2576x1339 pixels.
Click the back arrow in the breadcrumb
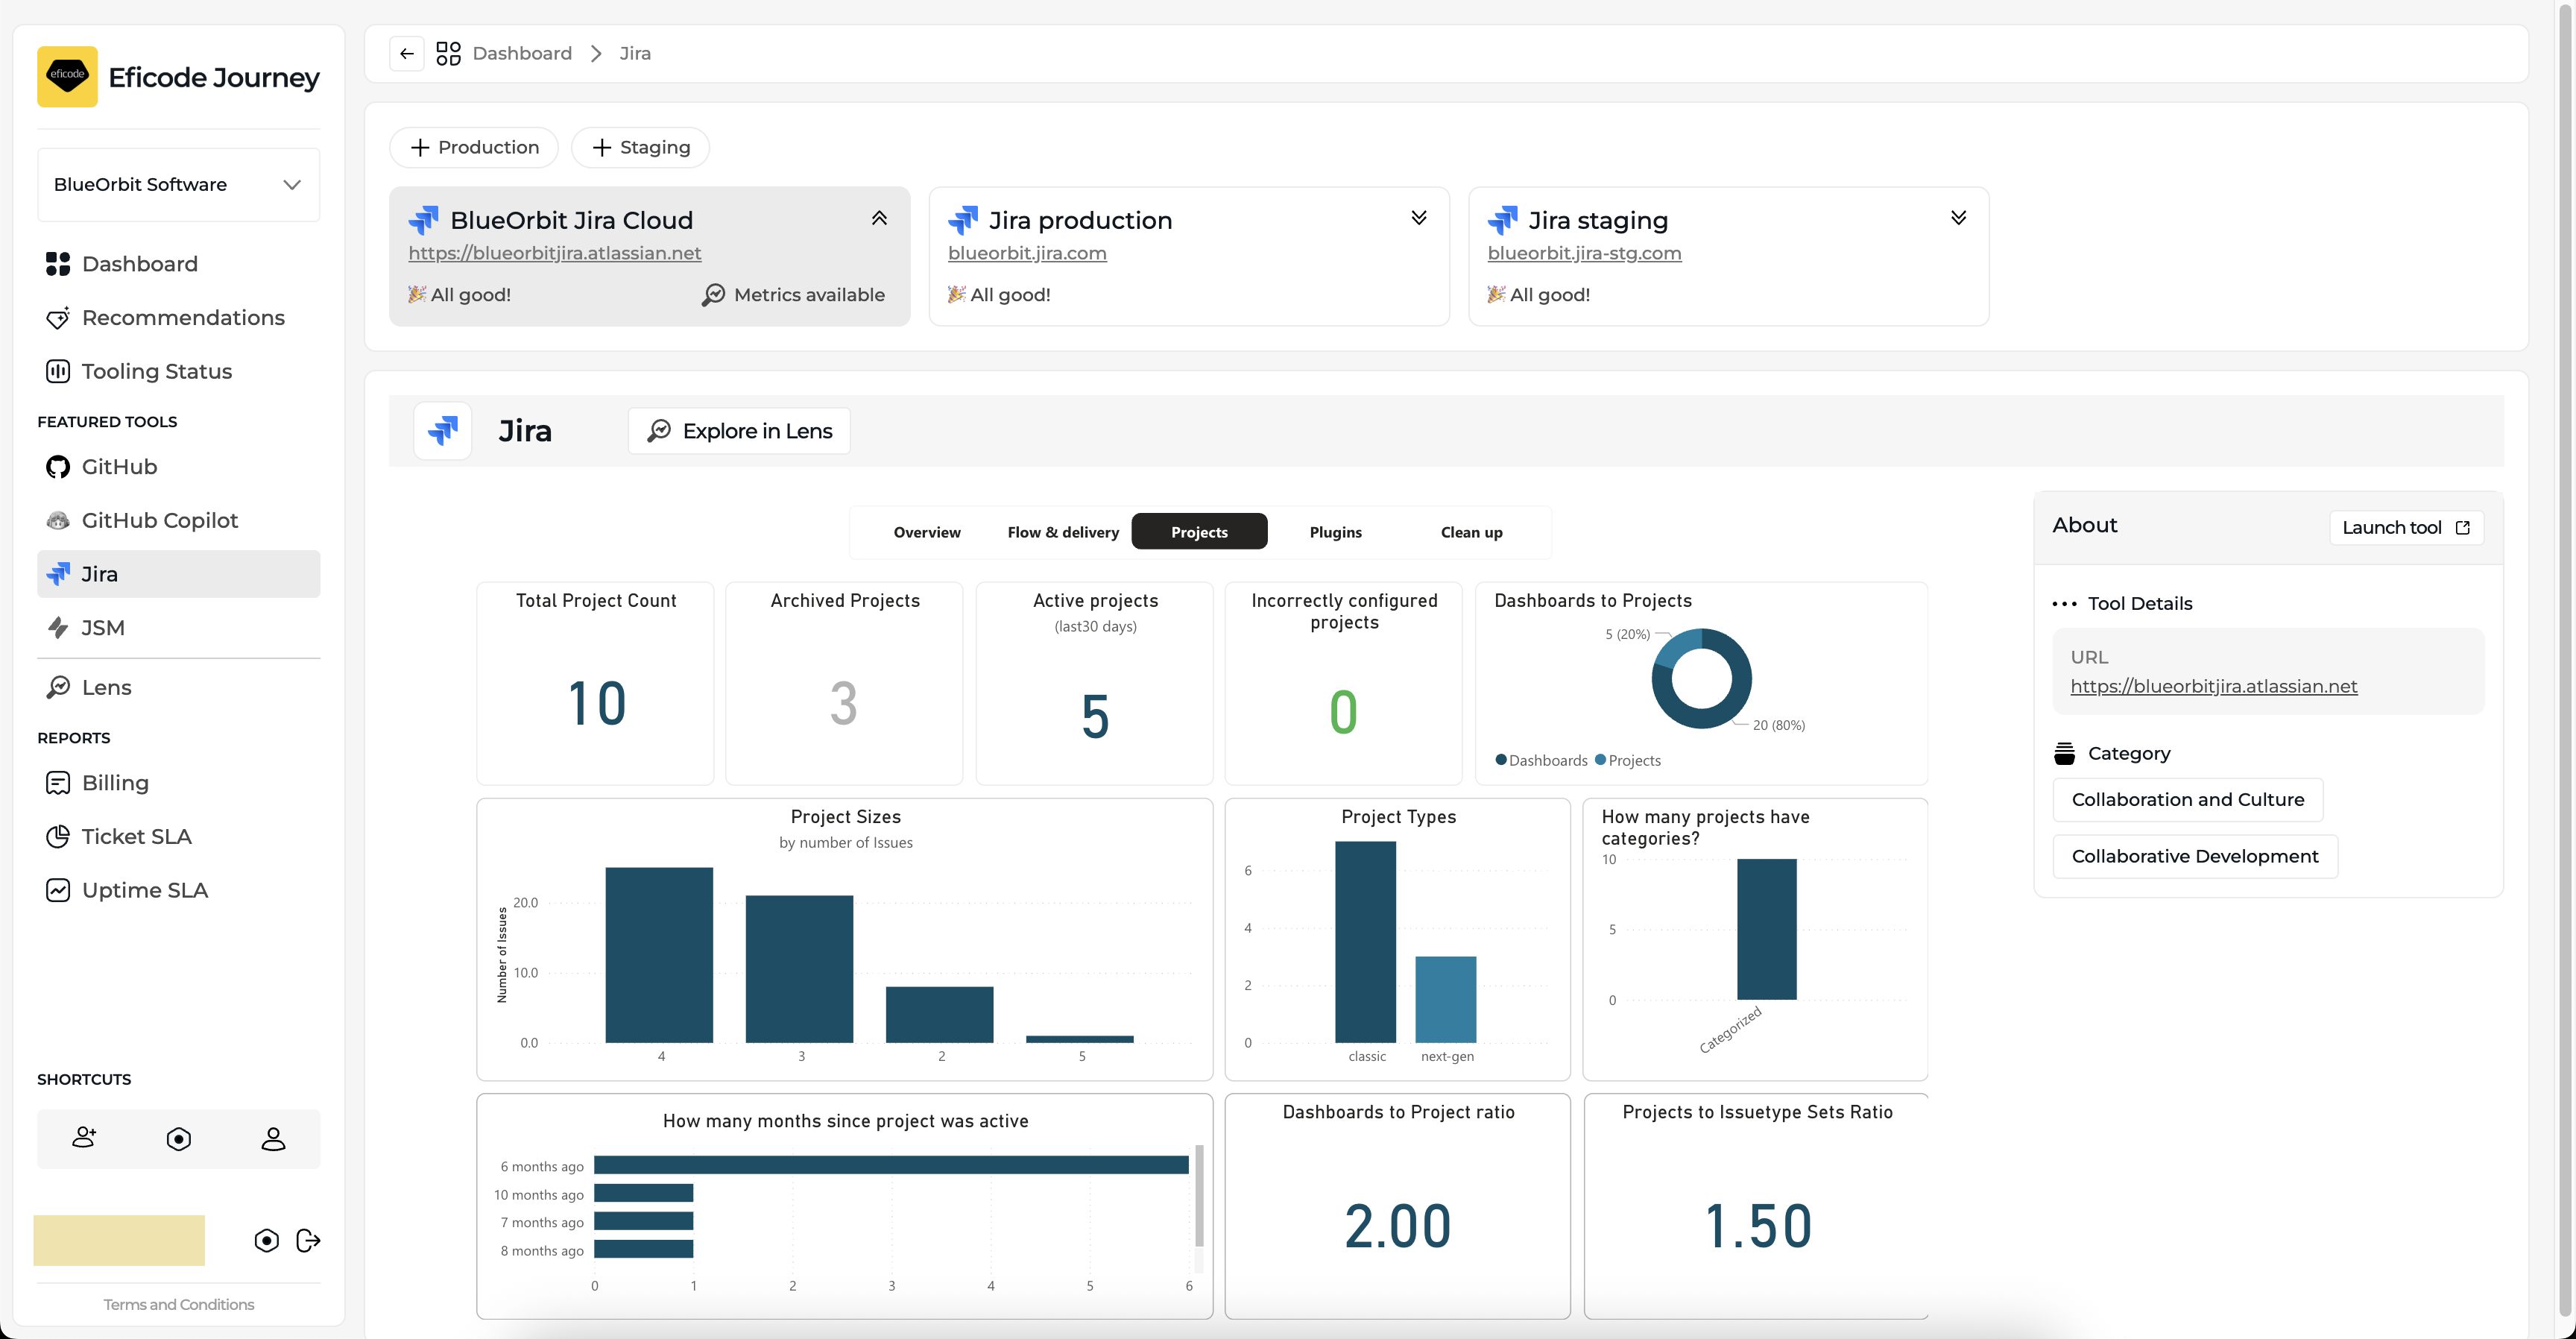click(406, 53)
